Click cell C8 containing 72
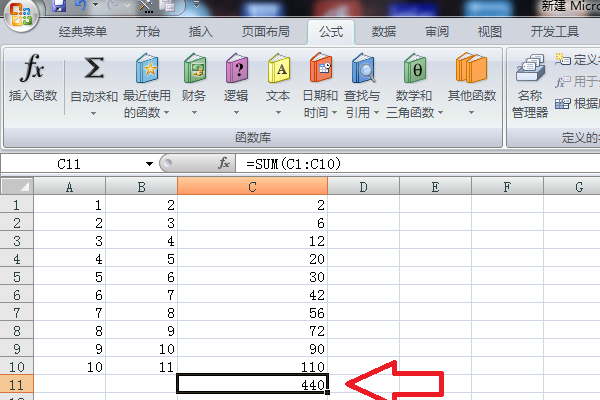600x400 pixels. 253,331
